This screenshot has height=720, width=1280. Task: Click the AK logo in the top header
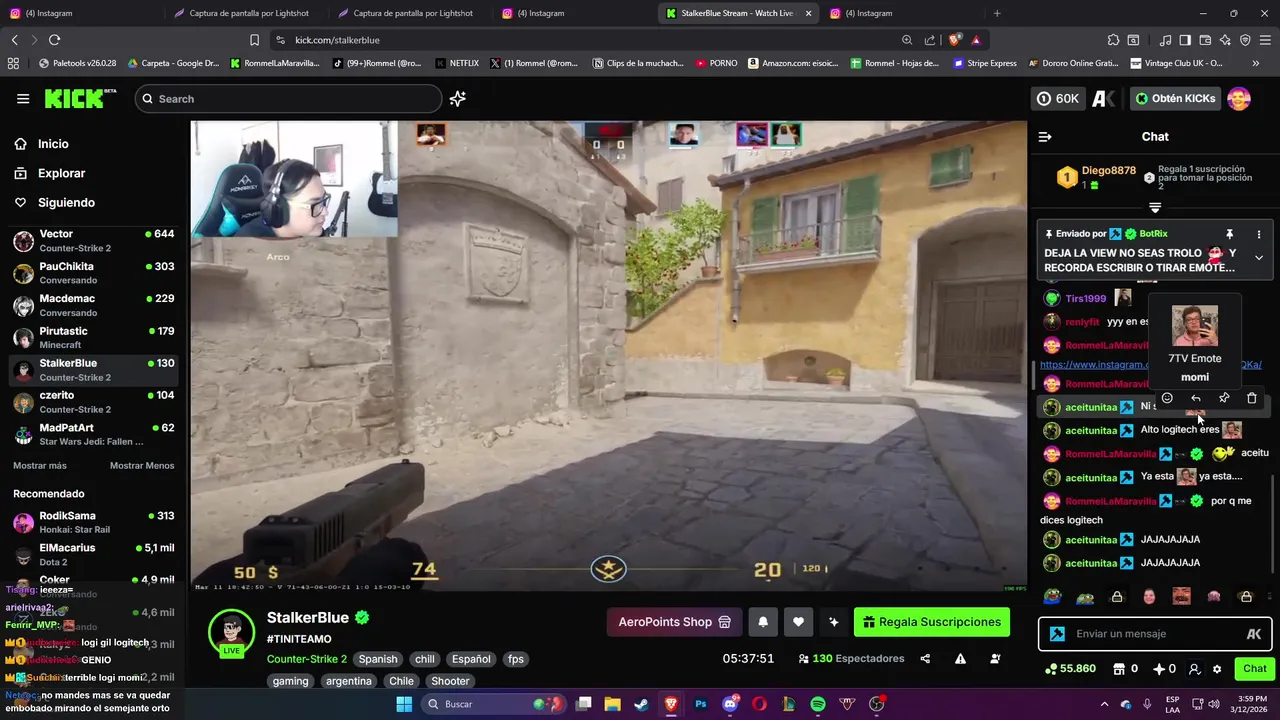point(1104,99)
